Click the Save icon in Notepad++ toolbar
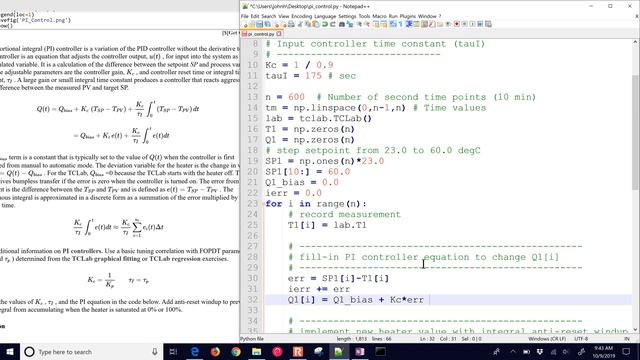Viewport: 640px width, 360px height. 260,24
